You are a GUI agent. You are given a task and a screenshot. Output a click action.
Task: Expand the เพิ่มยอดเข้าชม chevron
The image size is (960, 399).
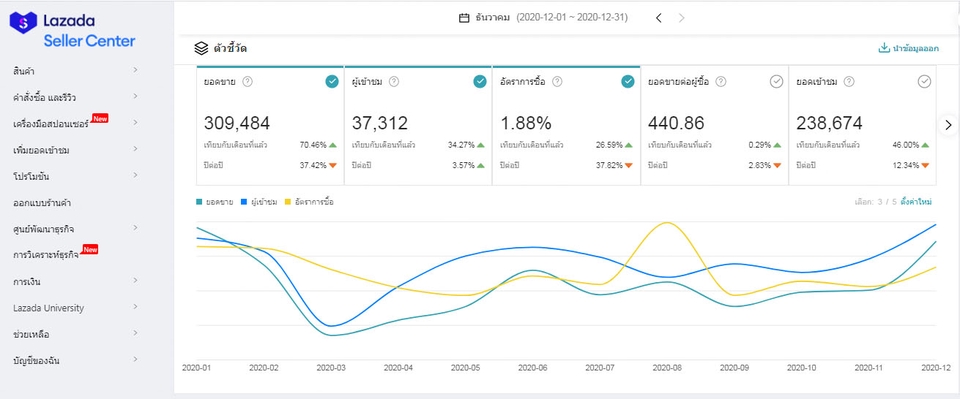pyautogui.click(x=135, y=149)
